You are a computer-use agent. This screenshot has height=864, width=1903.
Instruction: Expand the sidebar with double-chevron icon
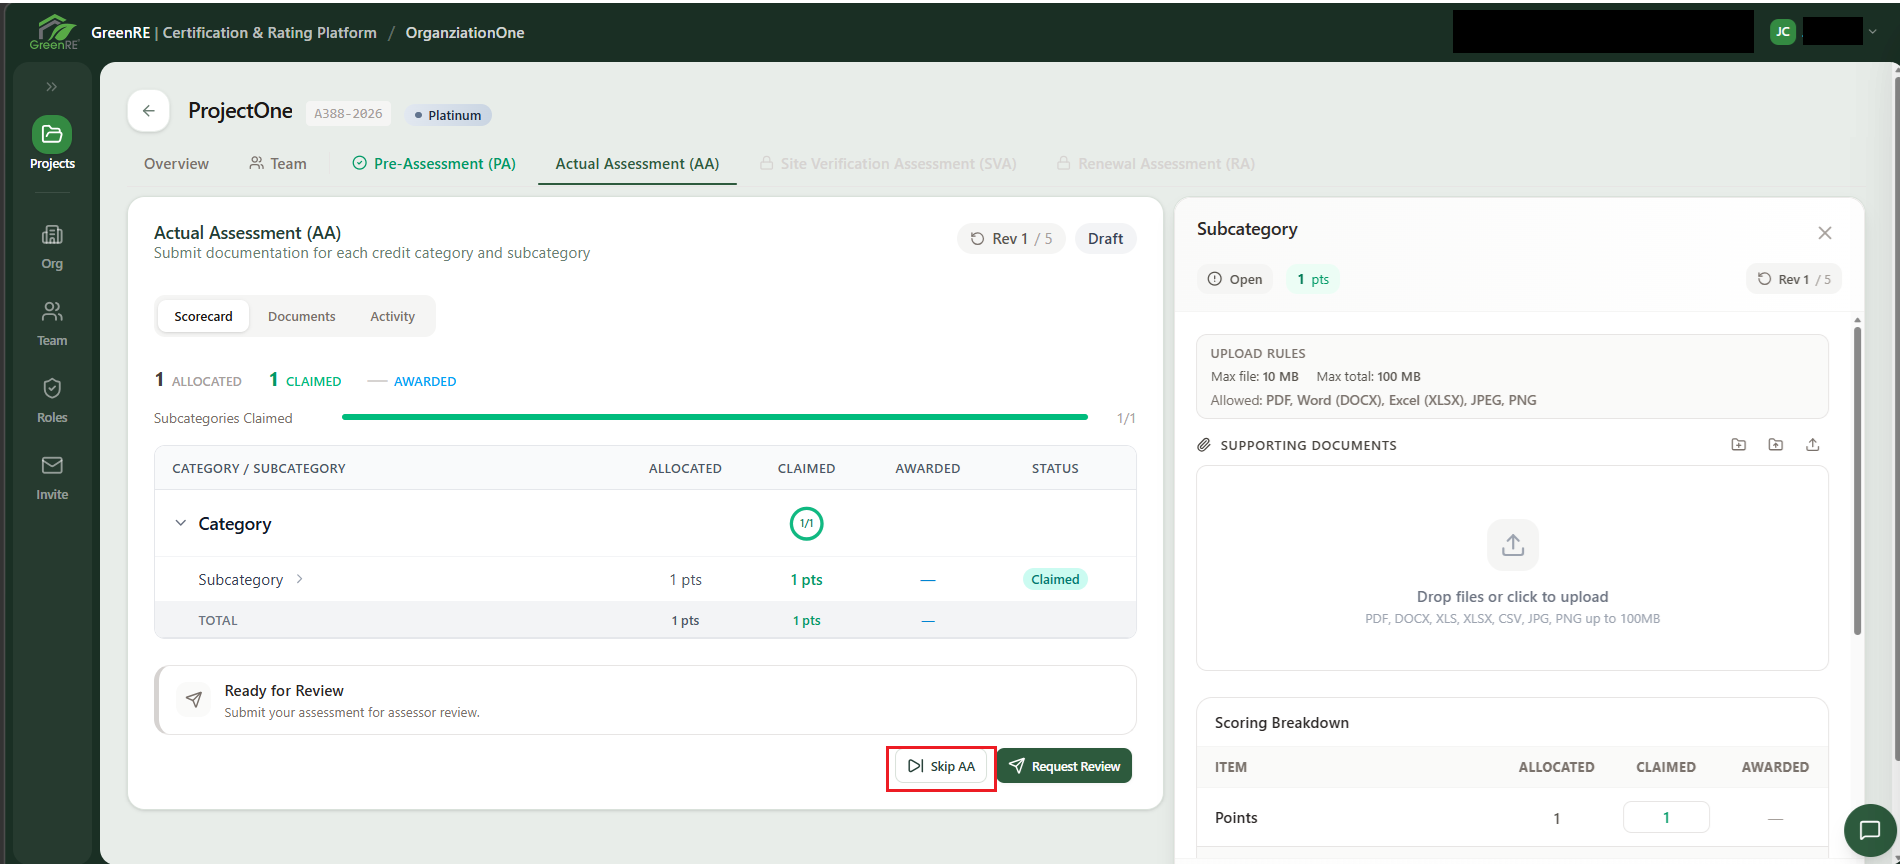(52, 87)
